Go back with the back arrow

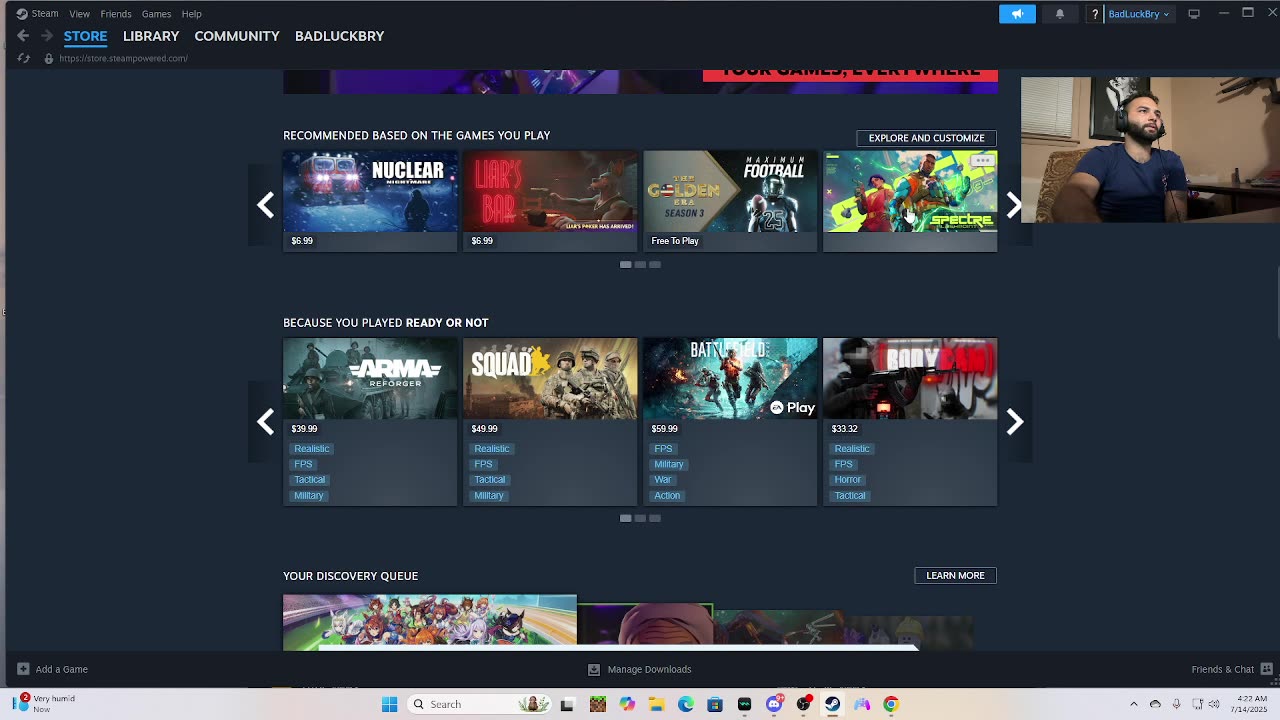[23, 36]
